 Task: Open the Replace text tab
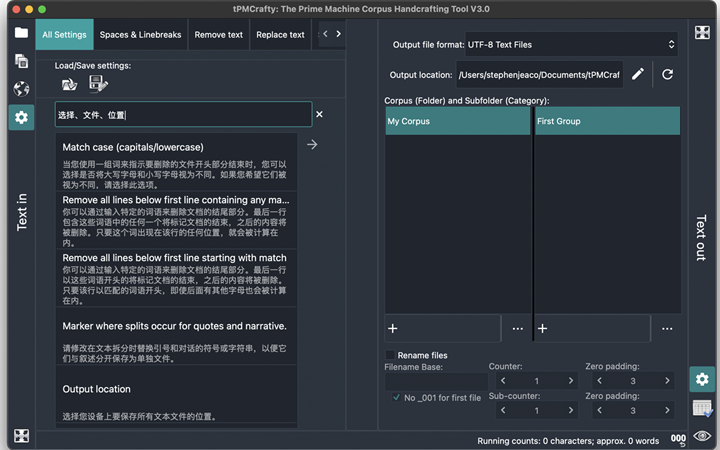click(280, 34)
